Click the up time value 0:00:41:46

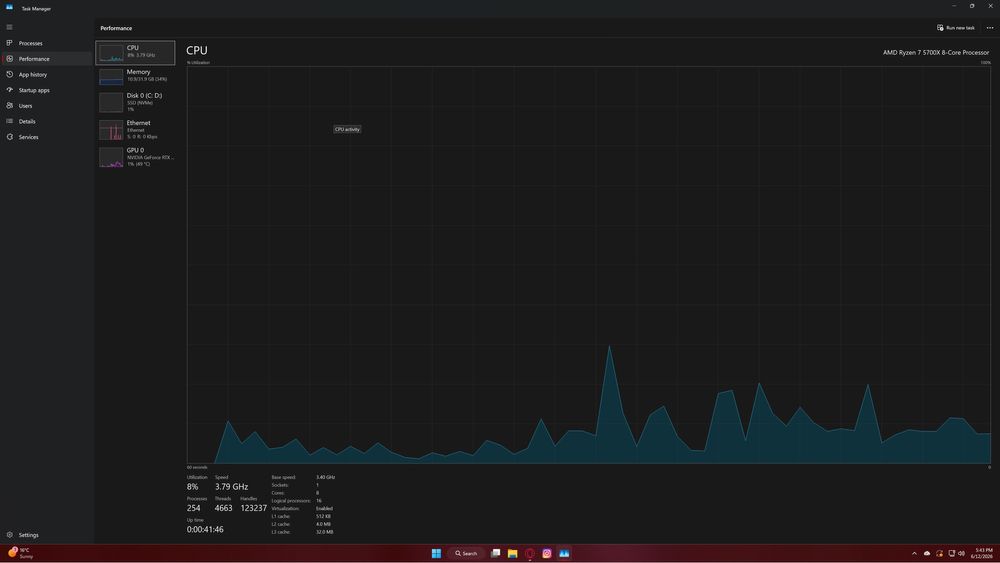point(205,529)
